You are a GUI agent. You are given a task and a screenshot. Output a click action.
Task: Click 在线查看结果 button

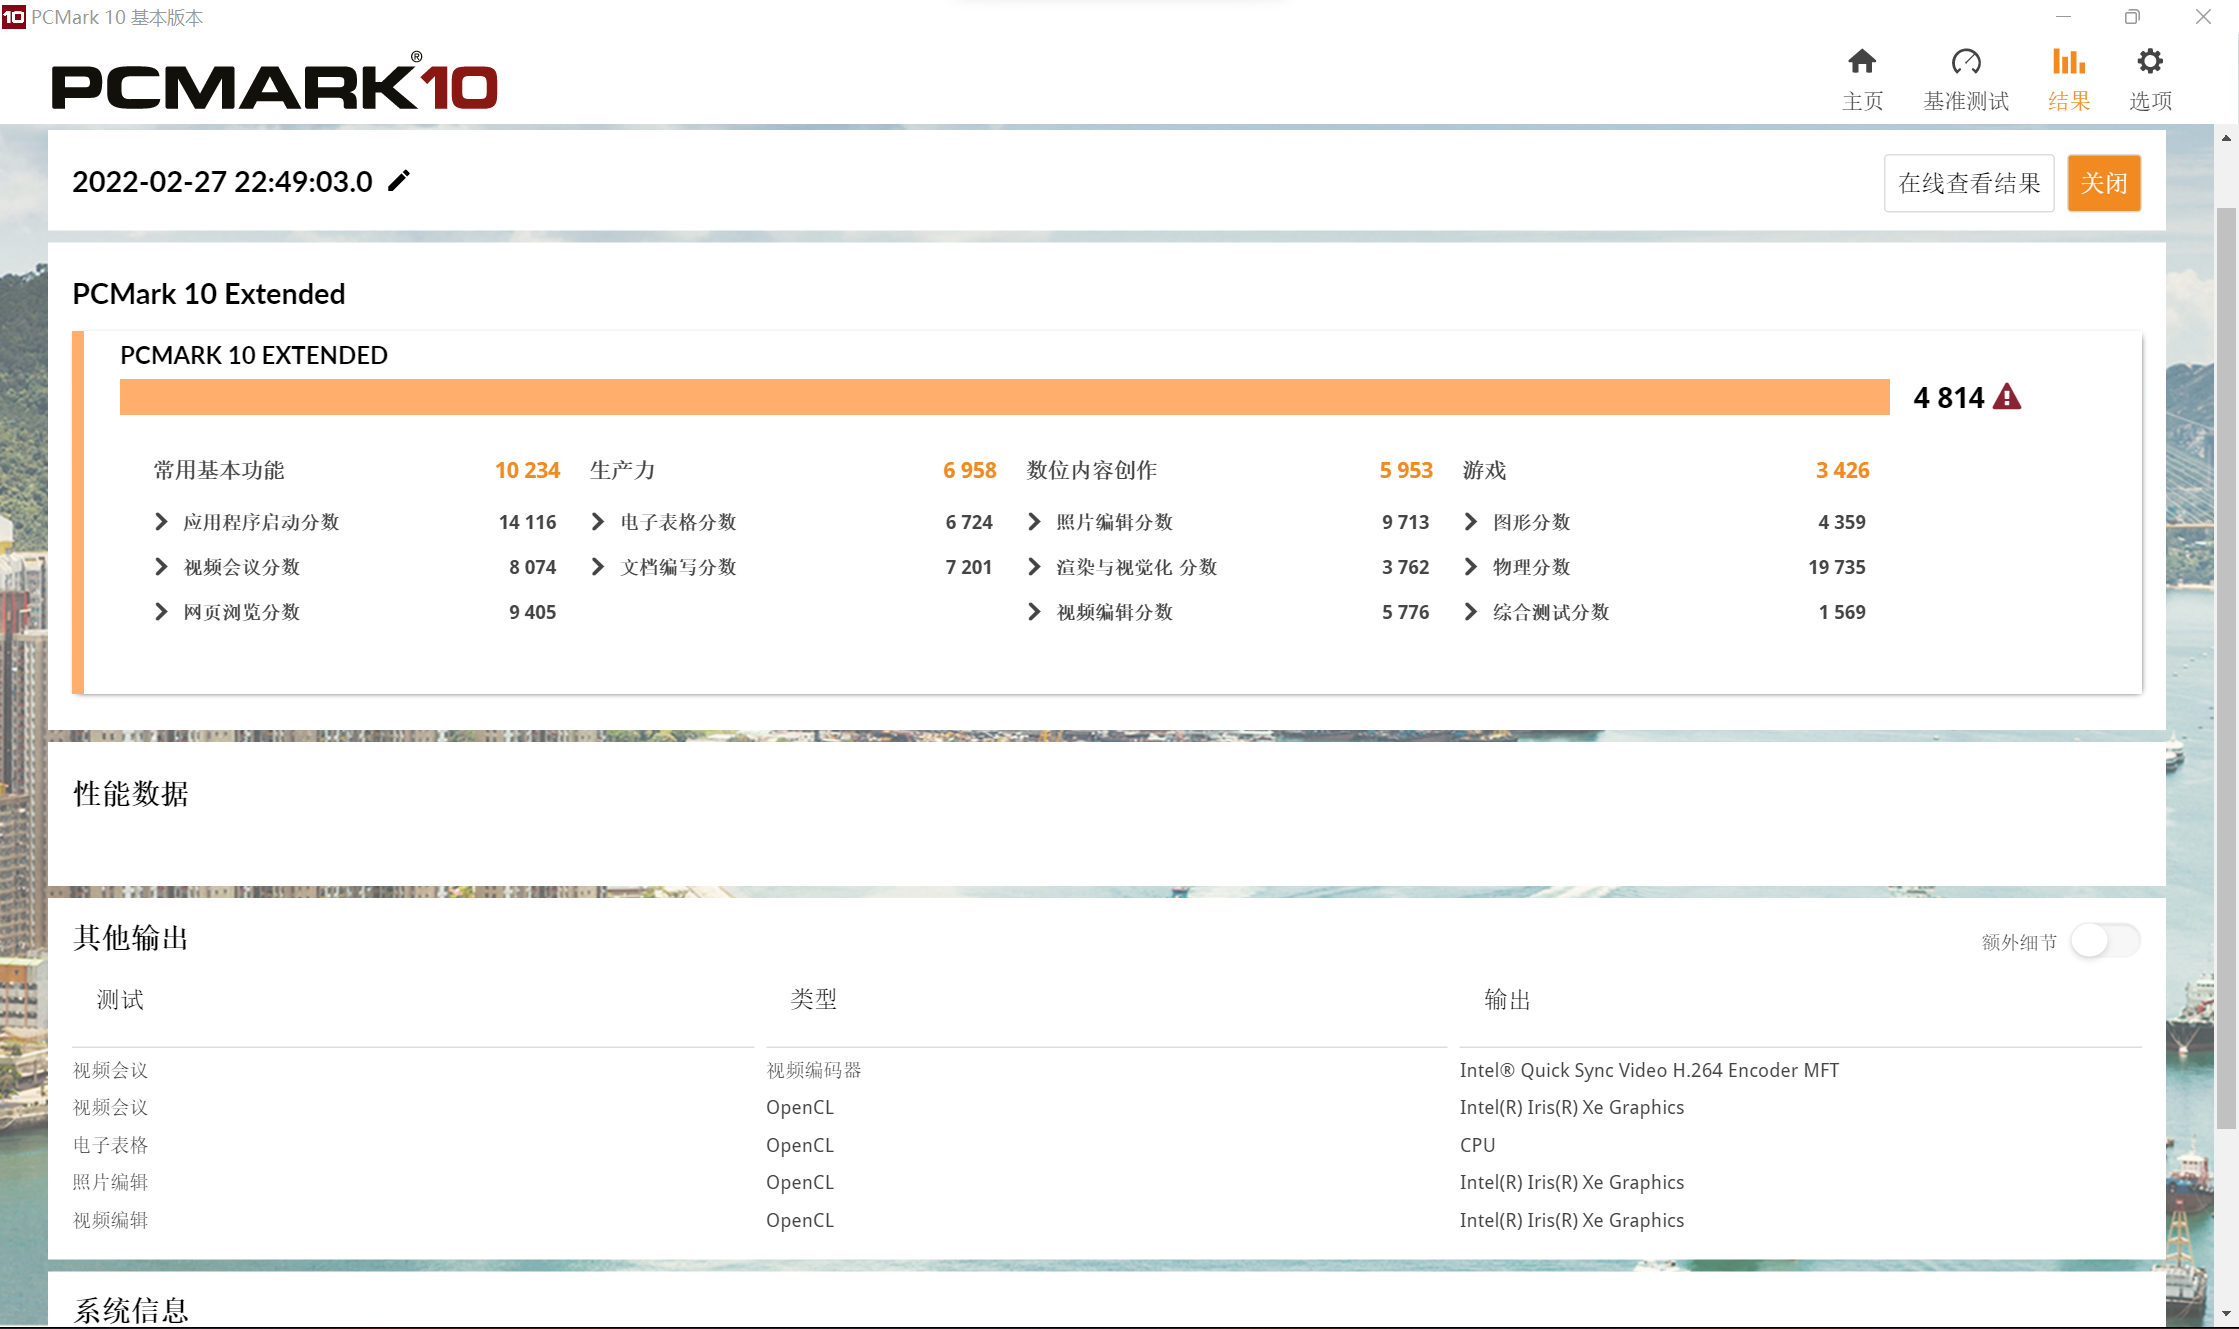coord(1969,183)
